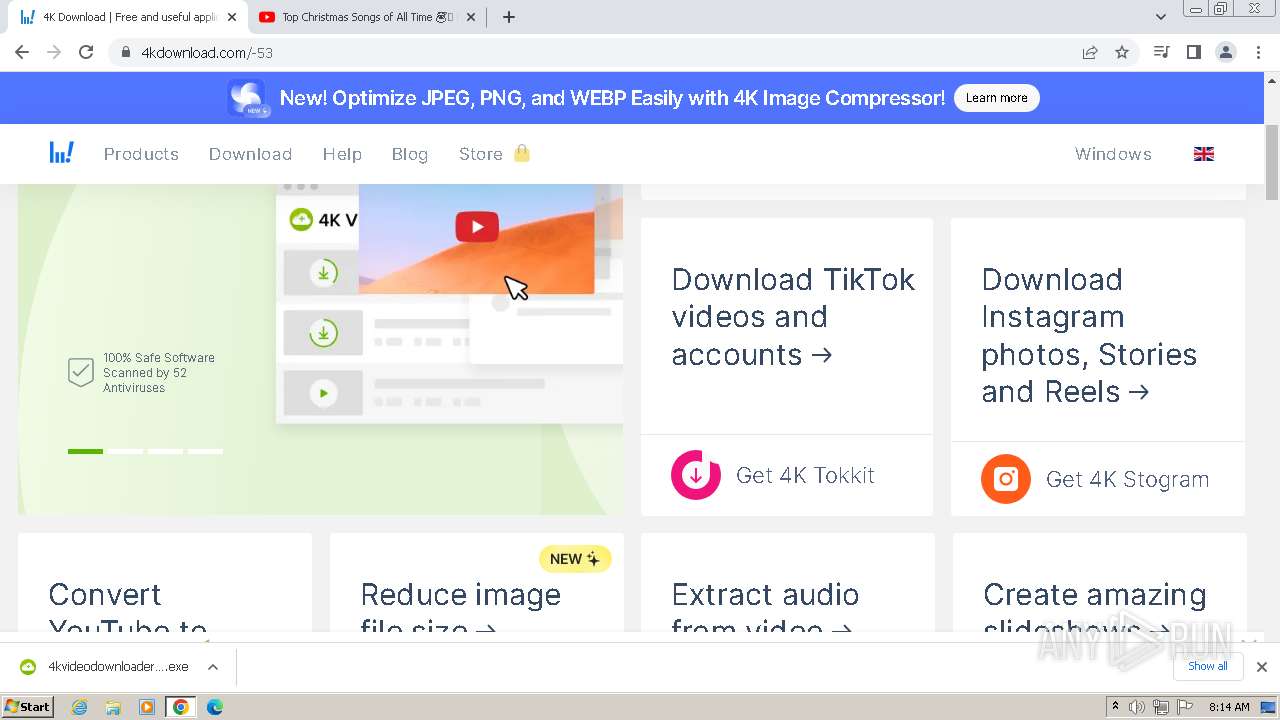Close the 4K Download tab
The height and width of the screenshot is (720, 1280).
tap(232, 17)
